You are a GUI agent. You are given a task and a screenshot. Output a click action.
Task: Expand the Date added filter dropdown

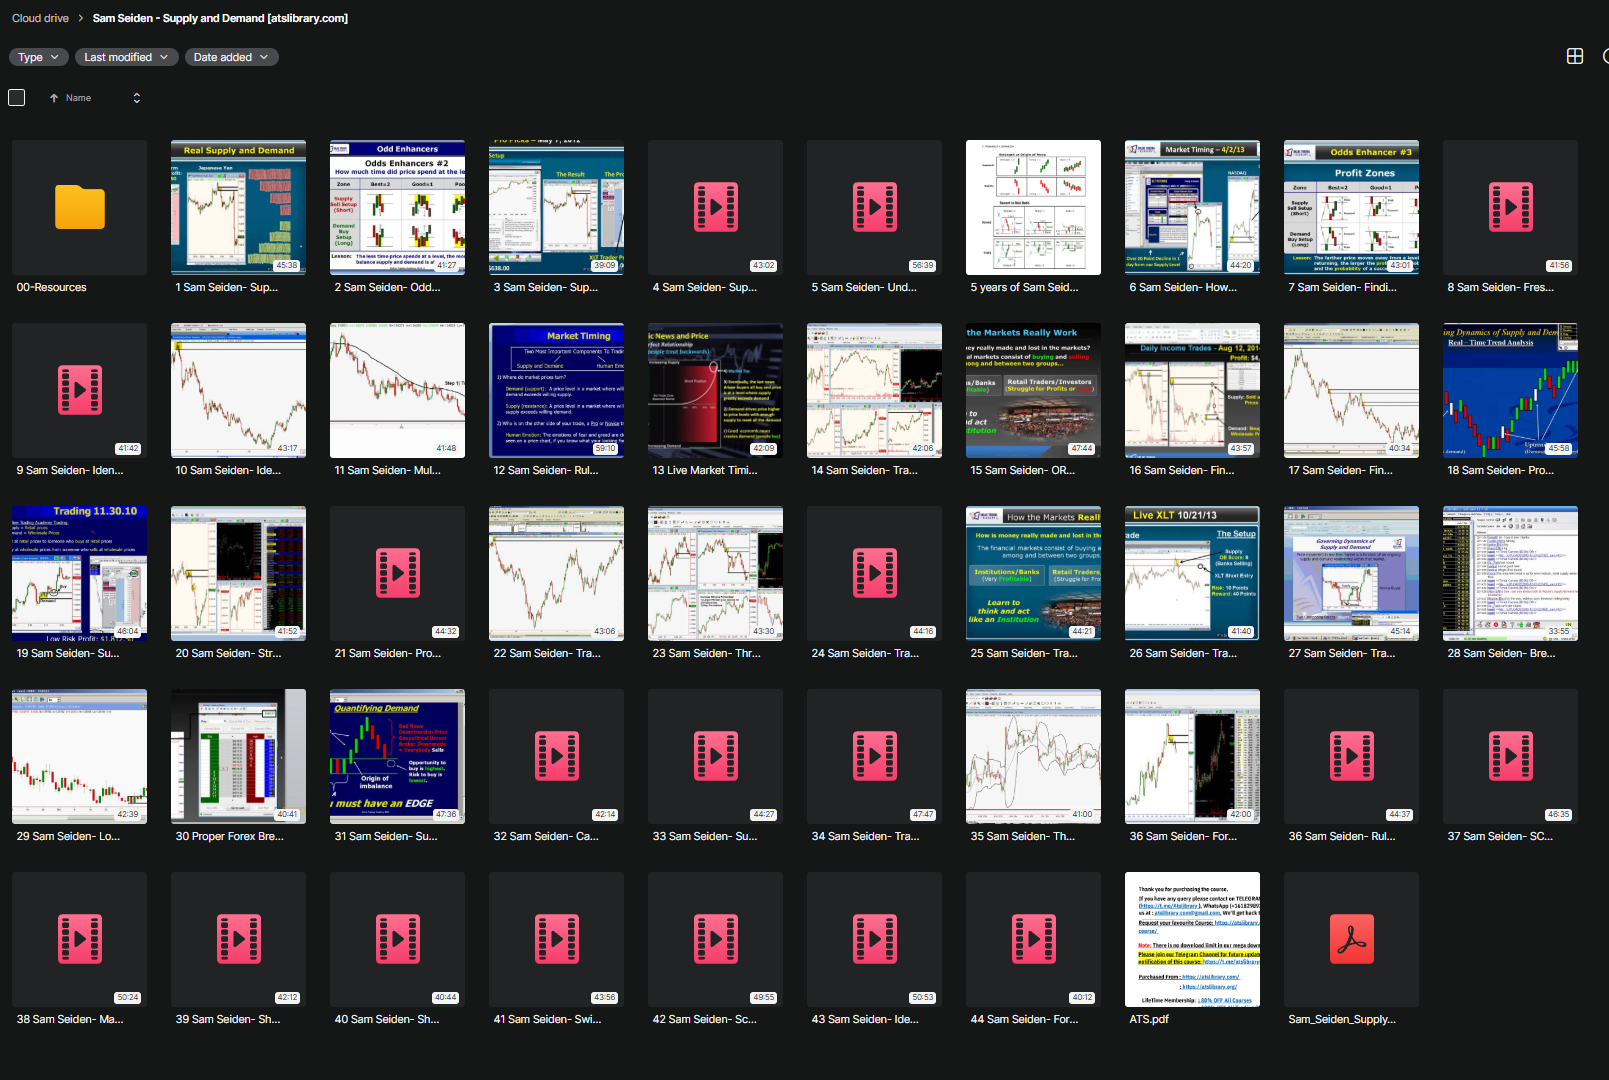tap(231, 57)
